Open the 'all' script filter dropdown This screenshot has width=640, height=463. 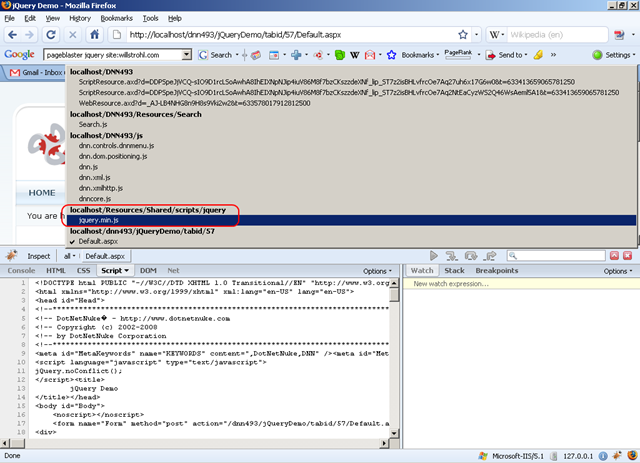(x=69, y=256)
